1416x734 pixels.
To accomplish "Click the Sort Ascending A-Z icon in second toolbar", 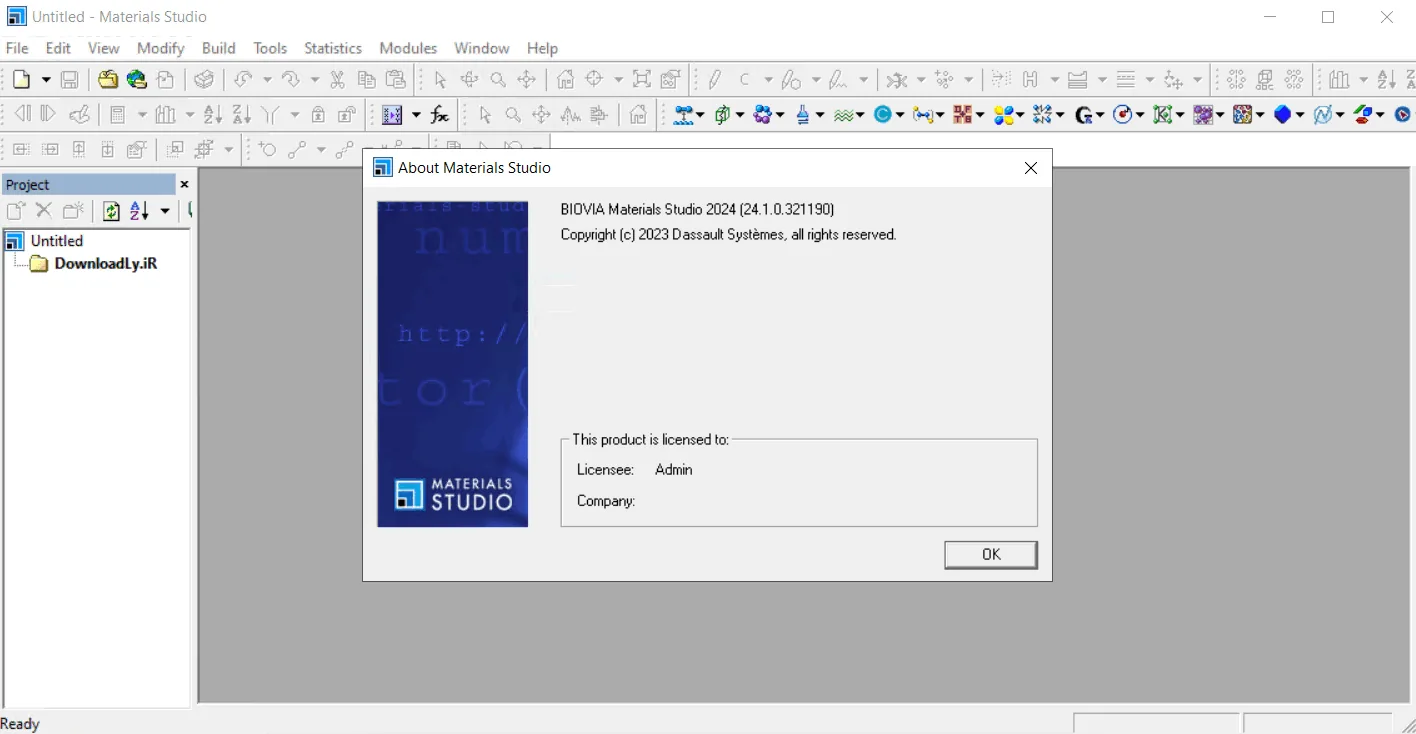I will coord(211,115).
